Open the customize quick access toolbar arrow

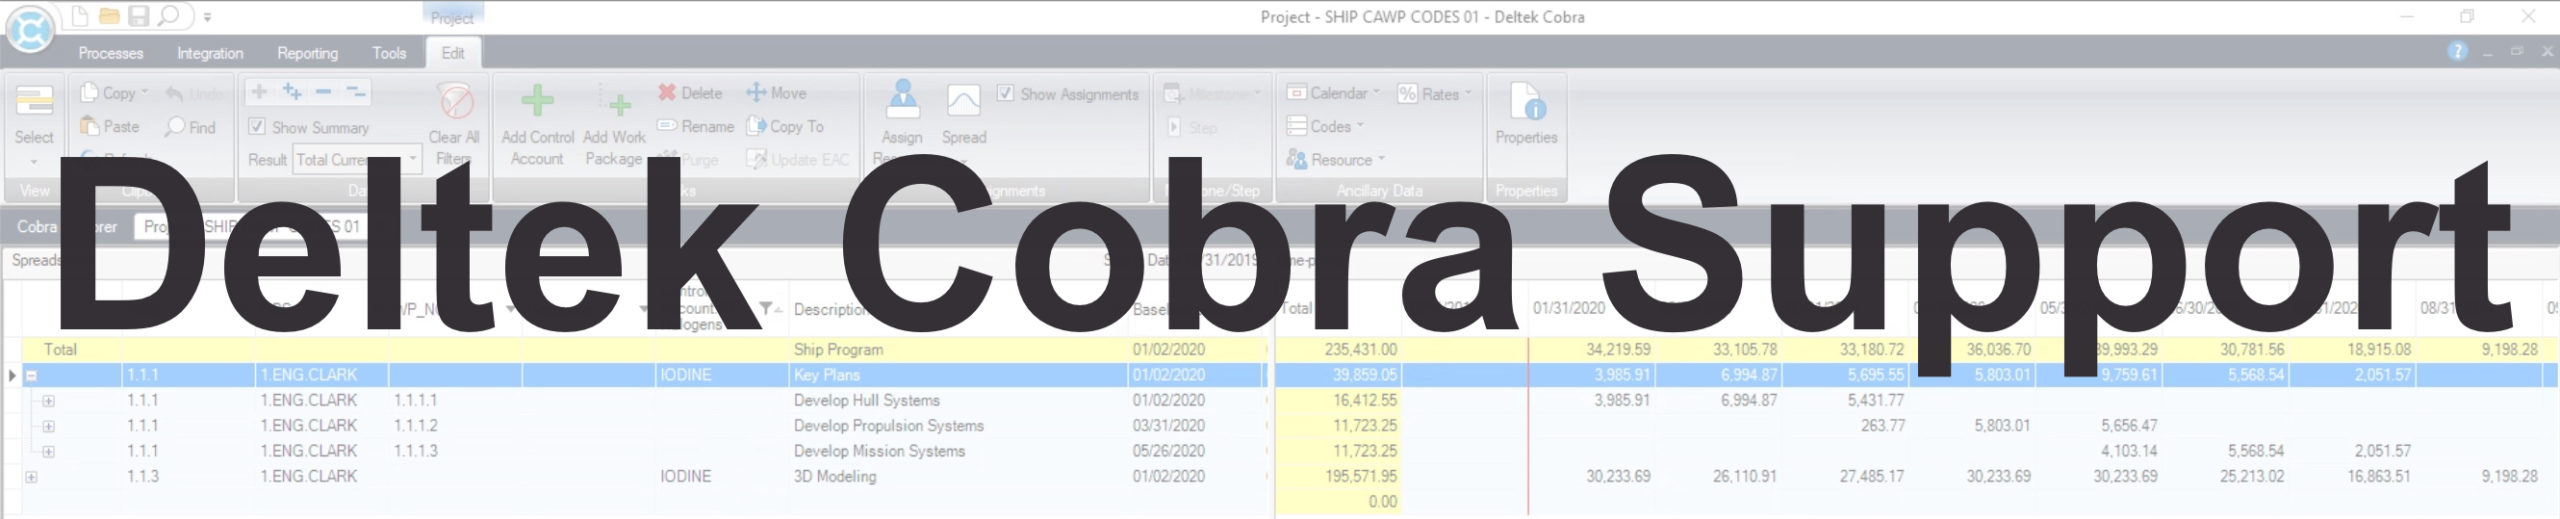(x=207, y=17)
